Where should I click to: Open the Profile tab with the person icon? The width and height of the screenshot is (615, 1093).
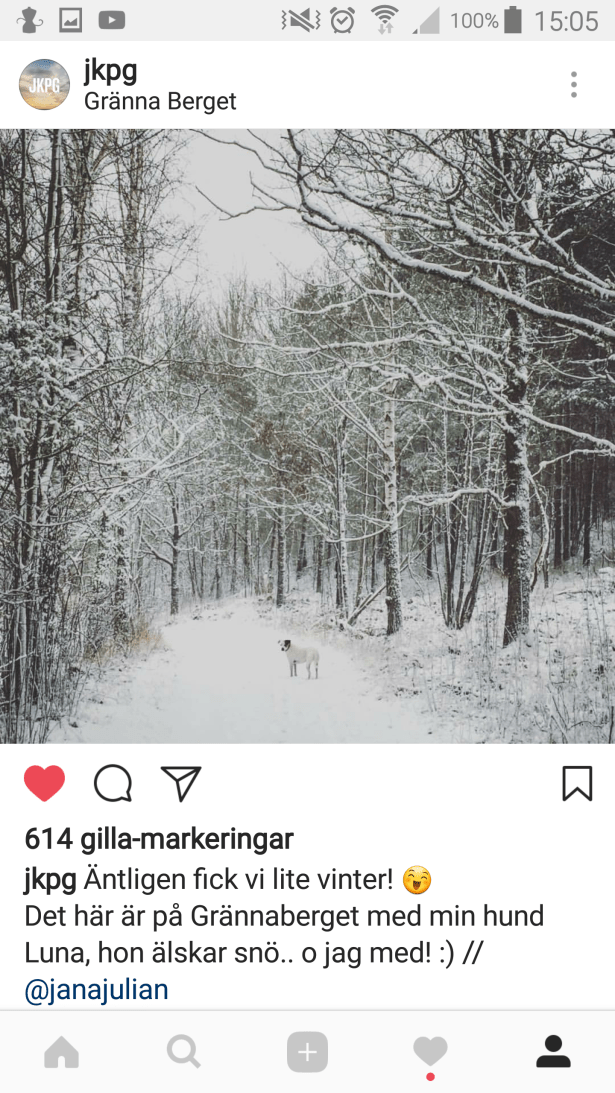tap(554, 1052)
